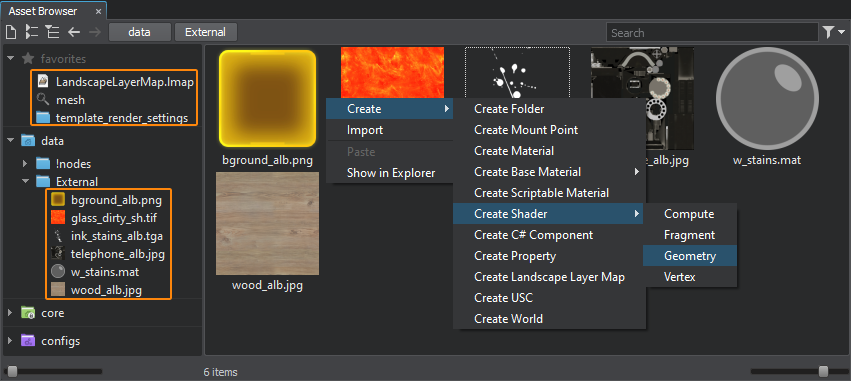Adjust the thumbnail size slider handle
This screenshot has width=851, height=381.
[823, 371]
